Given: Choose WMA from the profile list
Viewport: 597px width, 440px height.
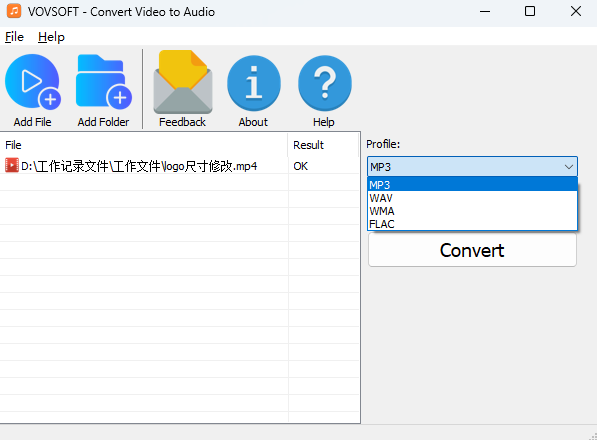Looking at the screenshot, I should click(472, 211).
